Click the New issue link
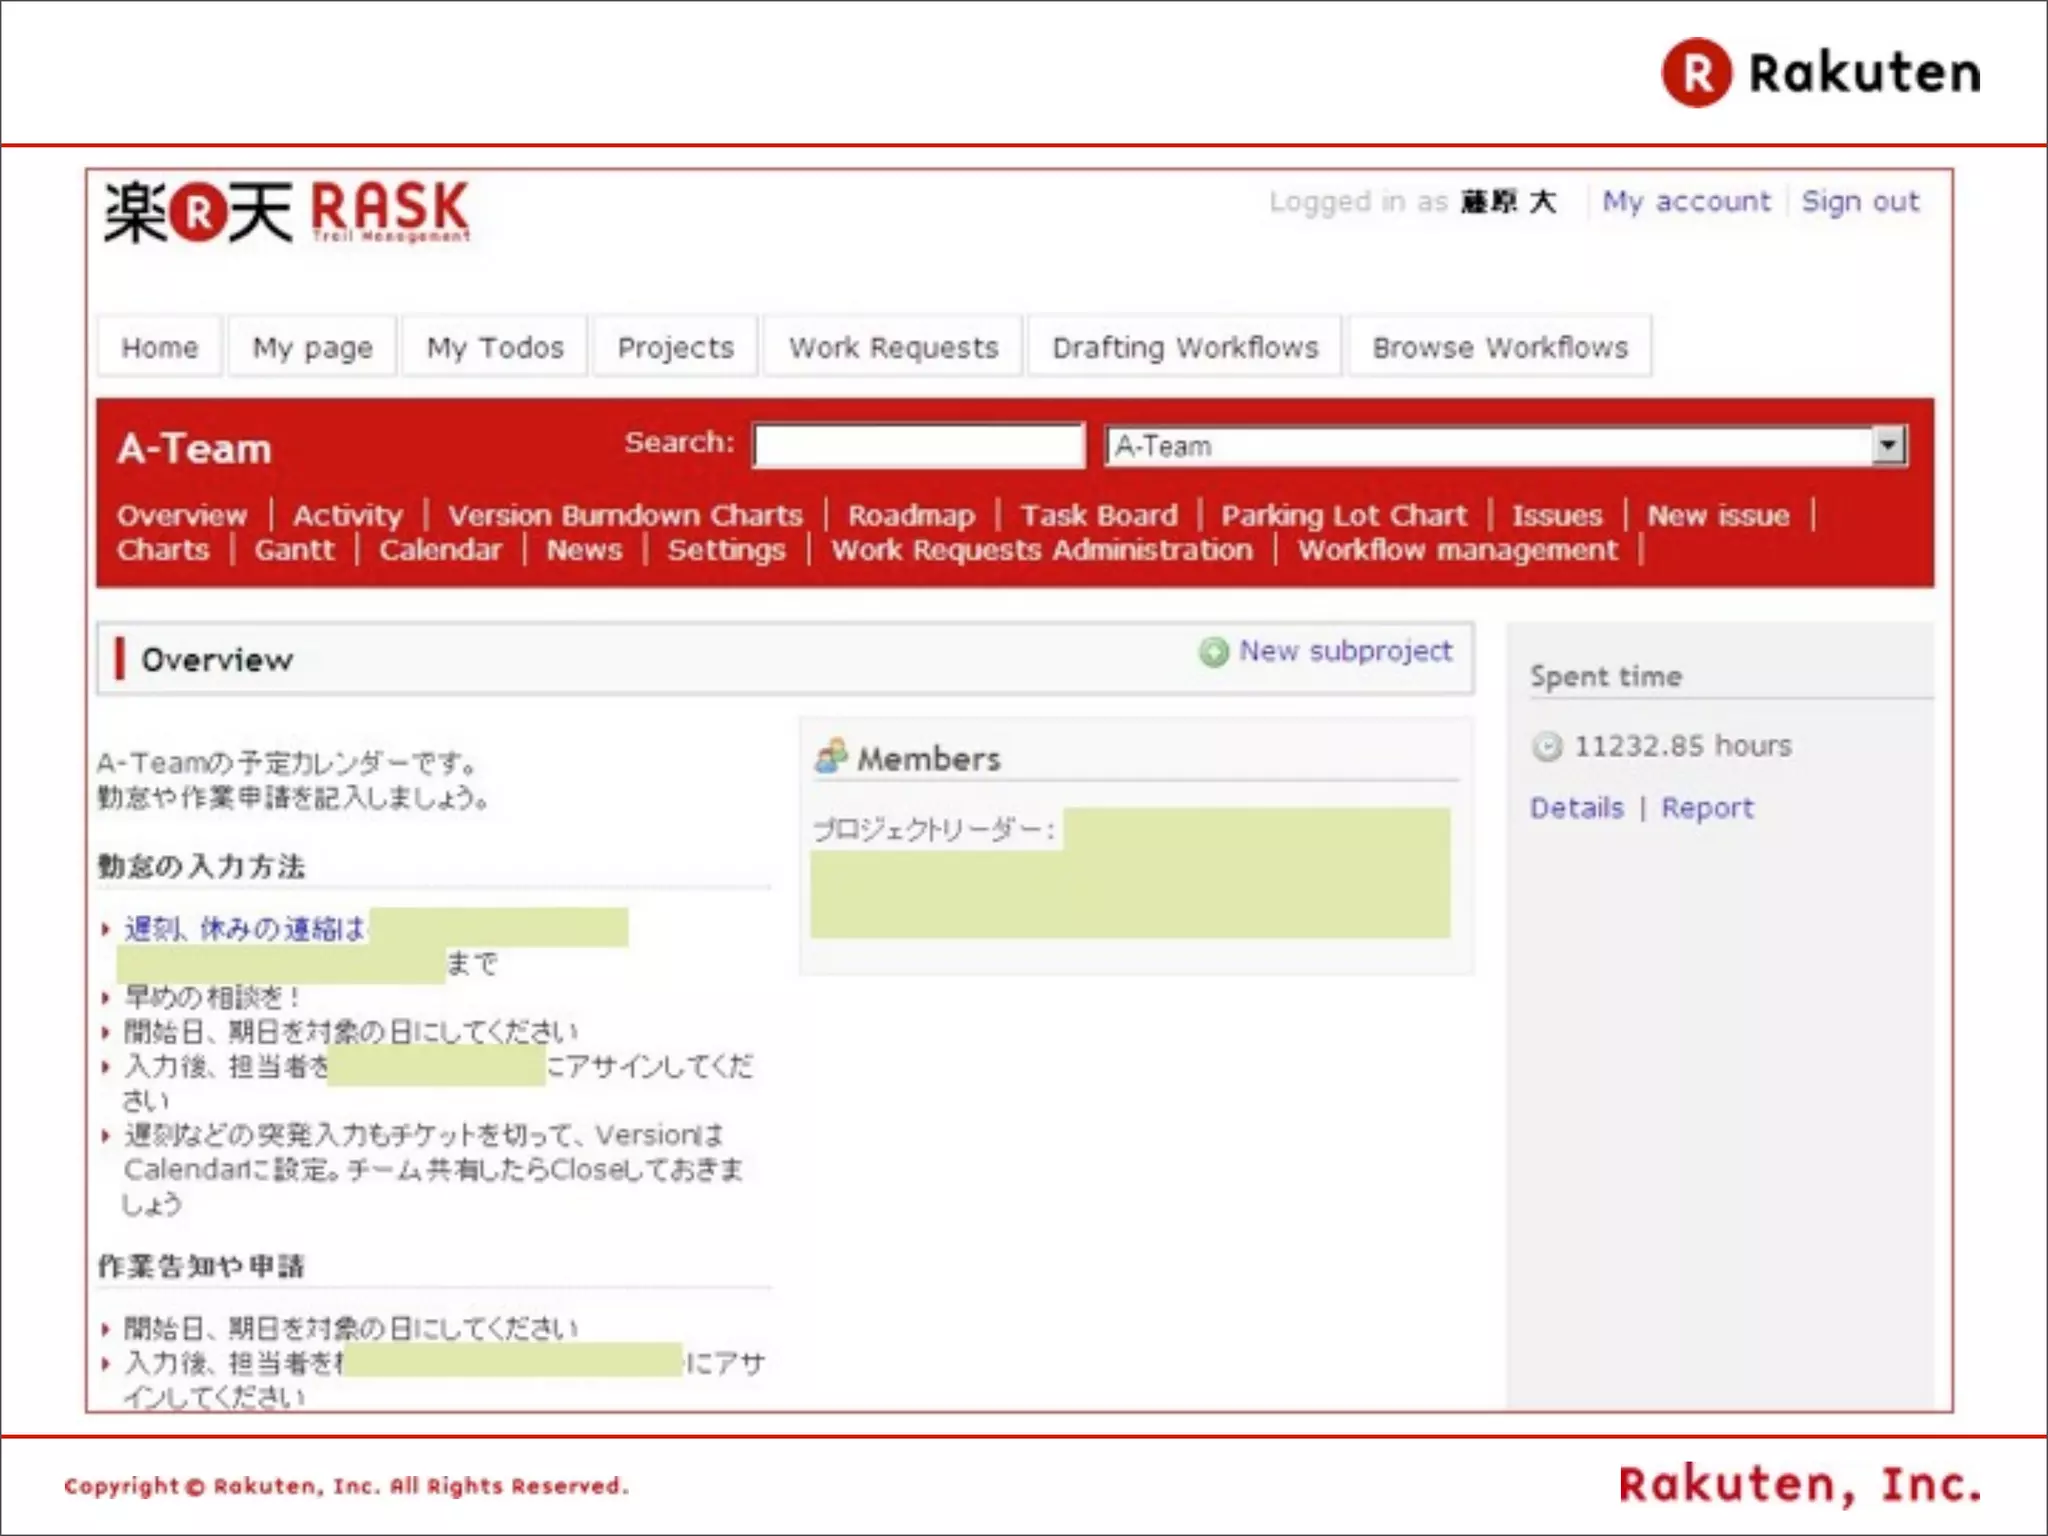 pos(1718,515)
